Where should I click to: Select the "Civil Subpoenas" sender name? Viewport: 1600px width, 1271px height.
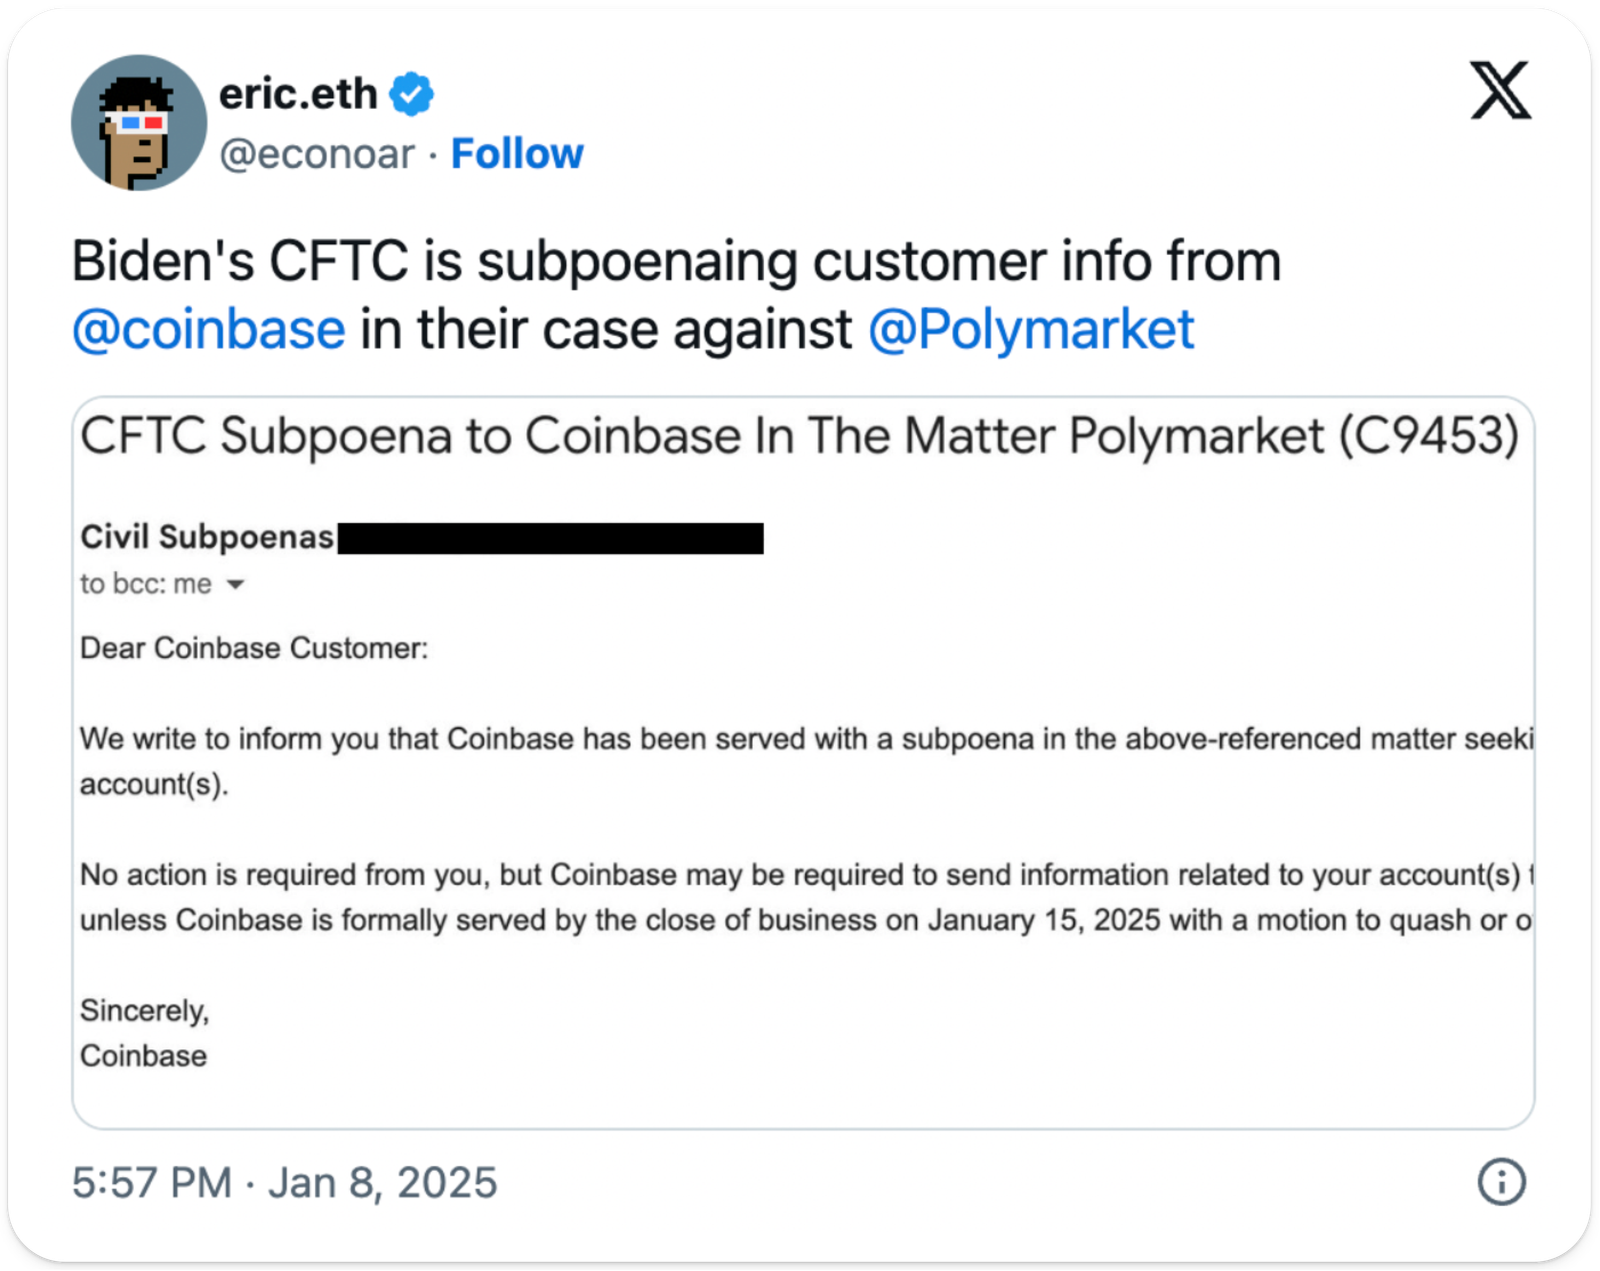click(207, 537)
